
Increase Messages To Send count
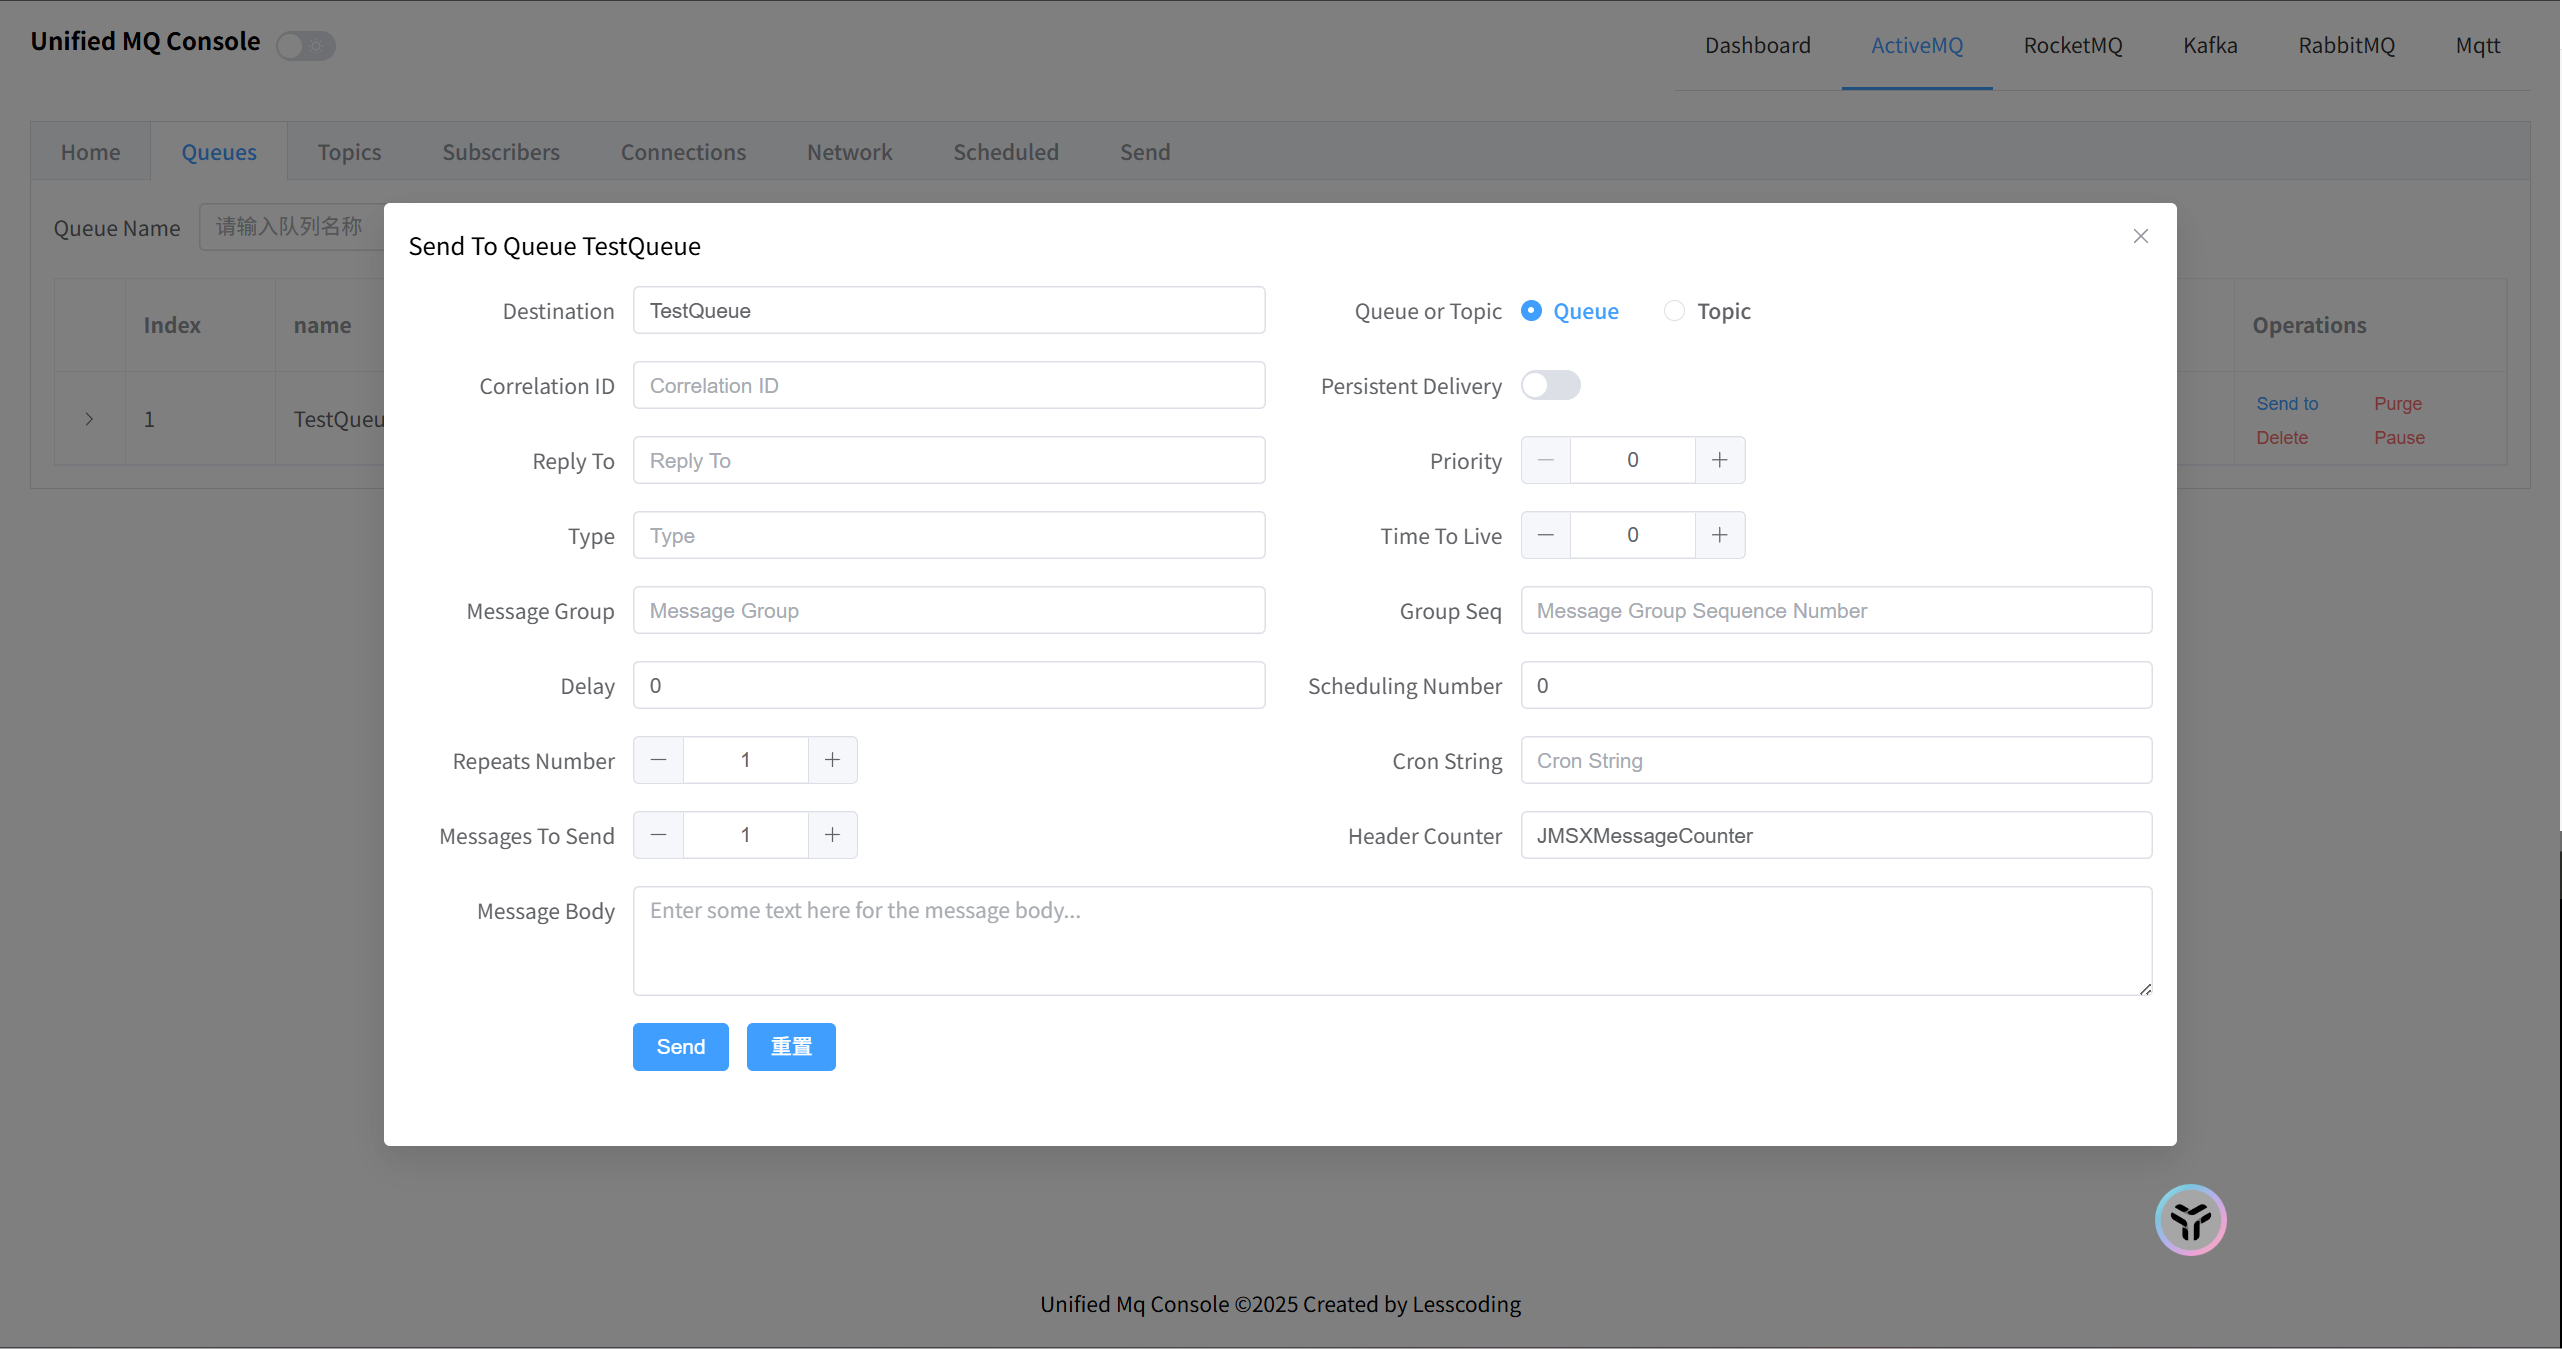[x=832, y=835]
